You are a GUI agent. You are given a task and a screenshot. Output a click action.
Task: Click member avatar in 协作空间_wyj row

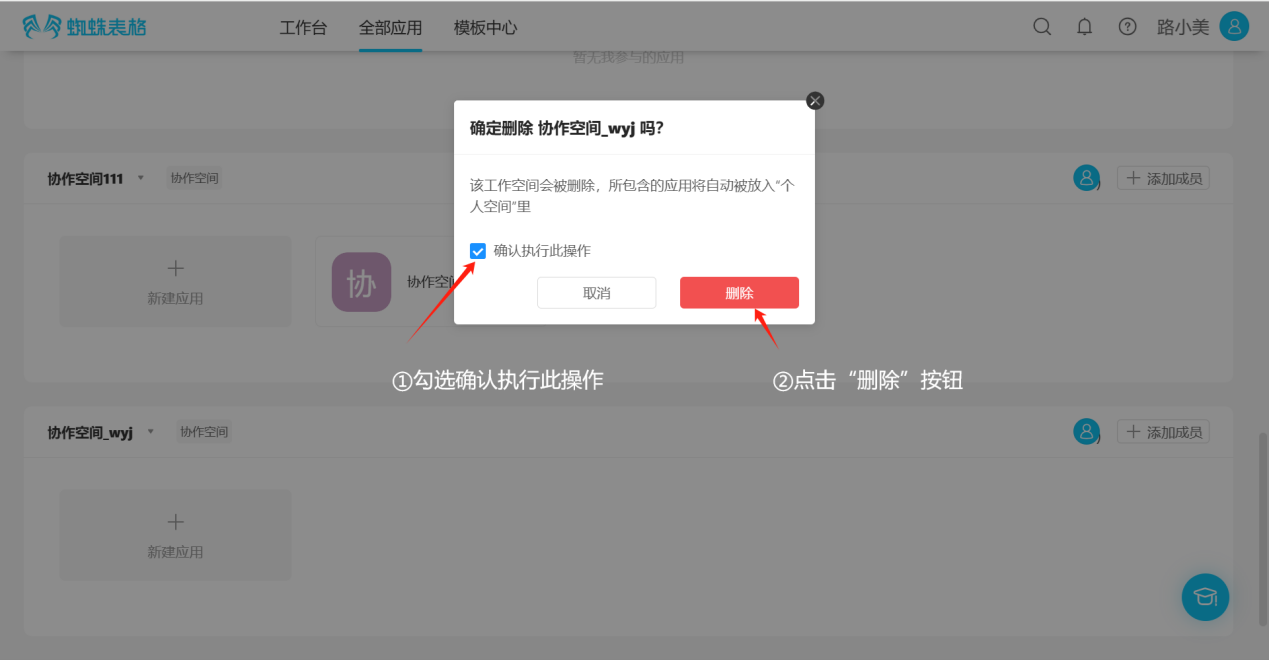click(1086, 432)
